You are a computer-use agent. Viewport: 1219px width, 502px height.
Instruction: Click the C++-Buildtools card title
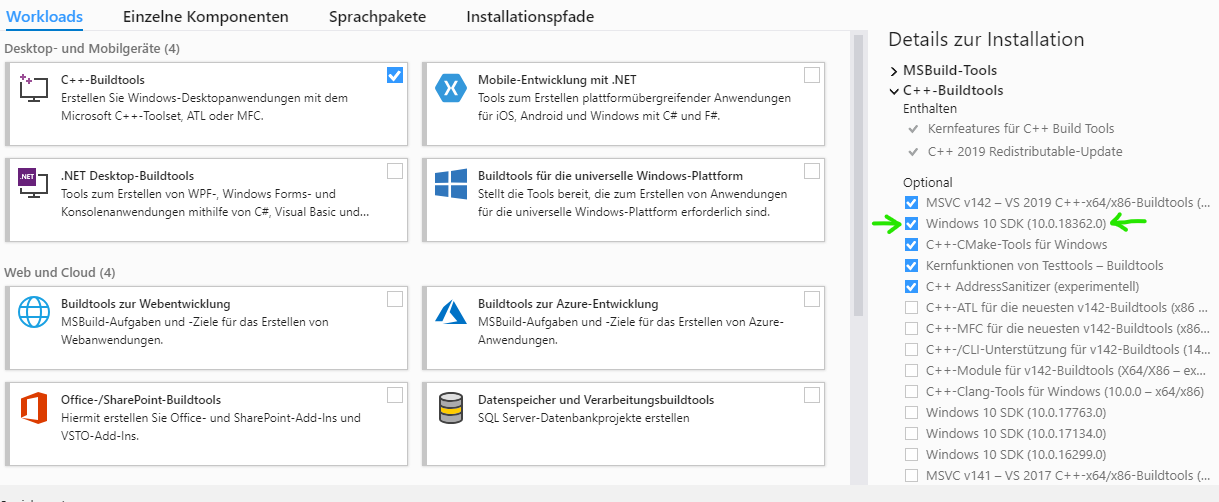[x=103, y=79]
